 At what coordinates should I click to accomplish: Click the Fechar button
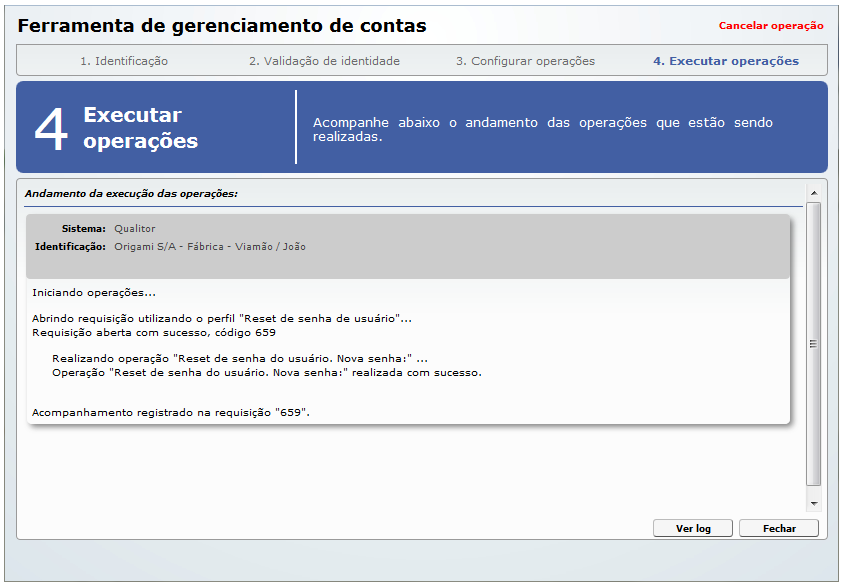point(778,528)
